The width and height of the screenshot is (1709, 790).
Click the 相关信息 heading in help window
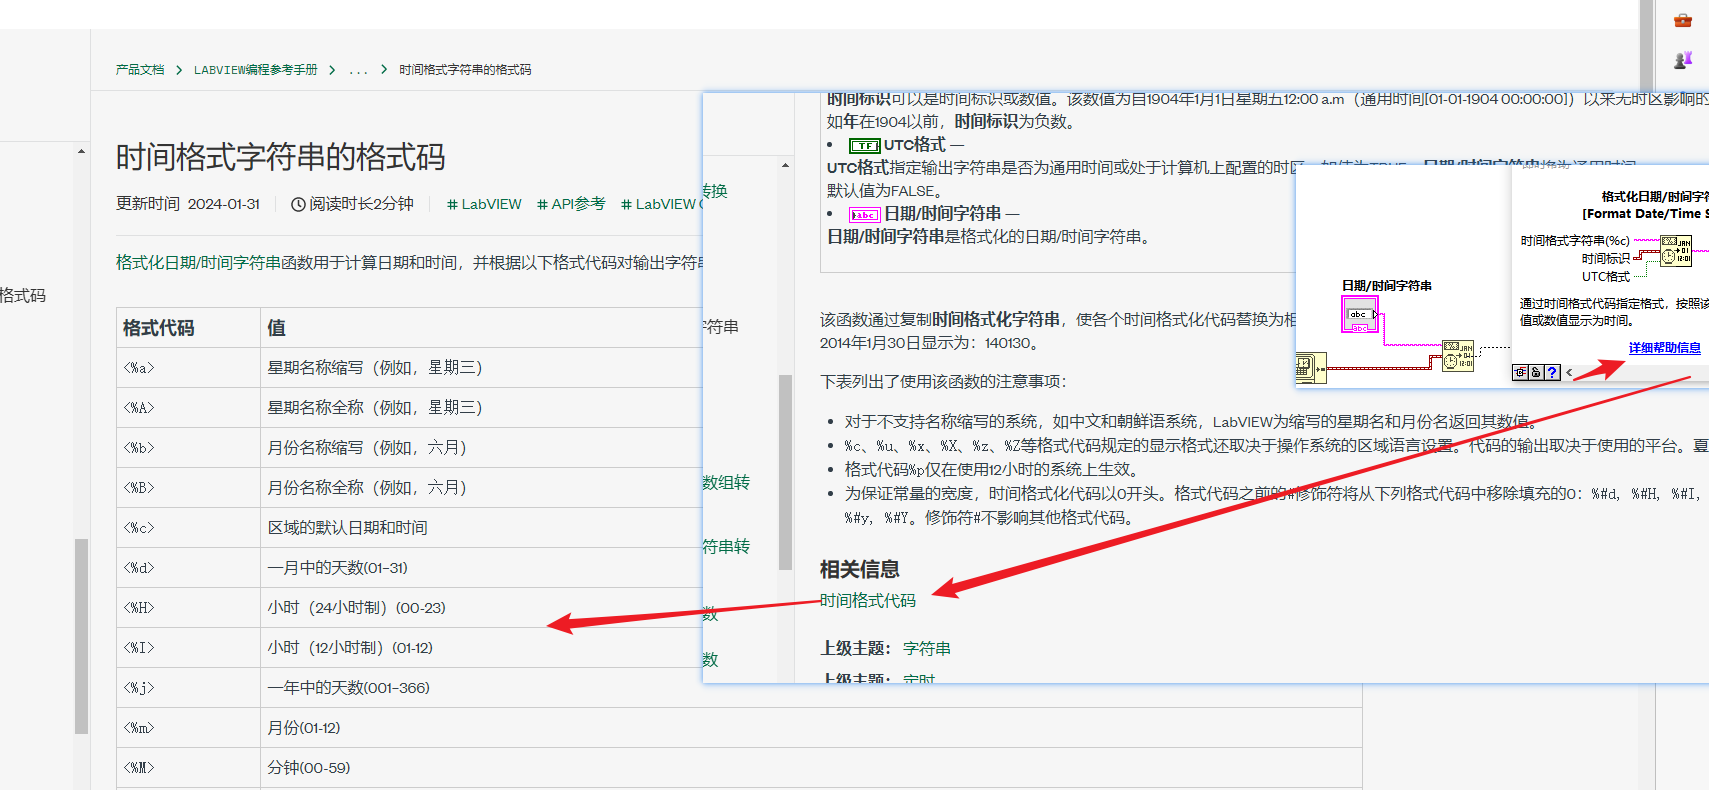click(x=860, y=569)
